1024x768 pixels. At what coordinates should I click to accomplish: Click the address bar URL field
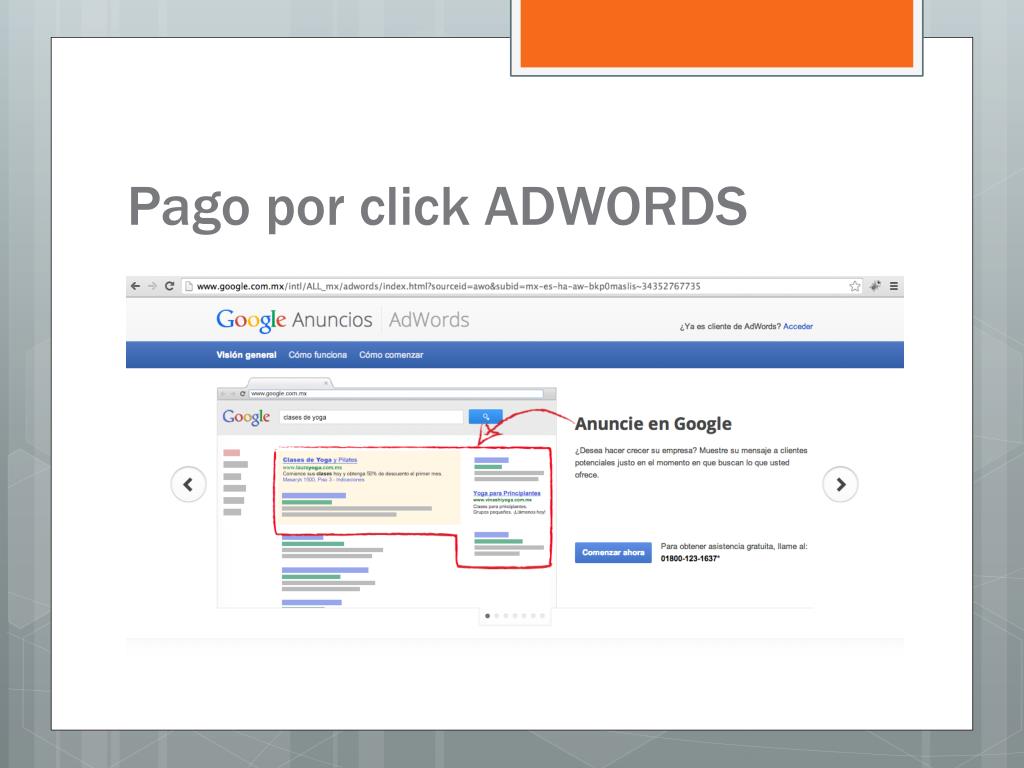point(520,286)
